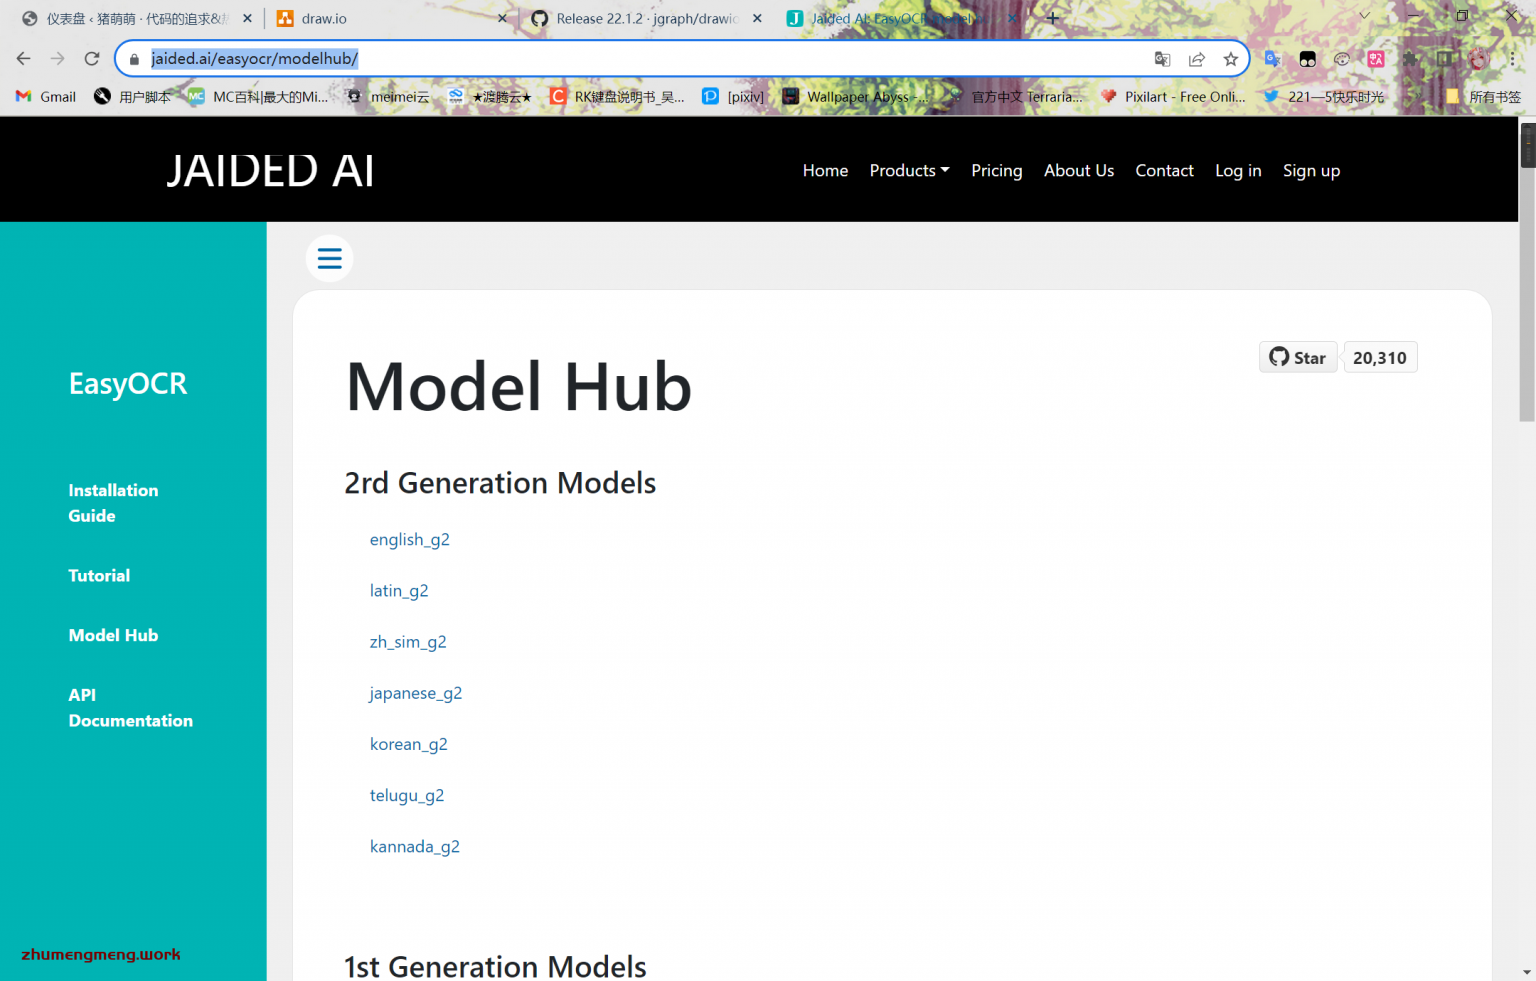Viewport: 1536px width, 981px height.
Task: Switch to the 仪表盘 猪萌萌 tab
Action: [138, 18]
